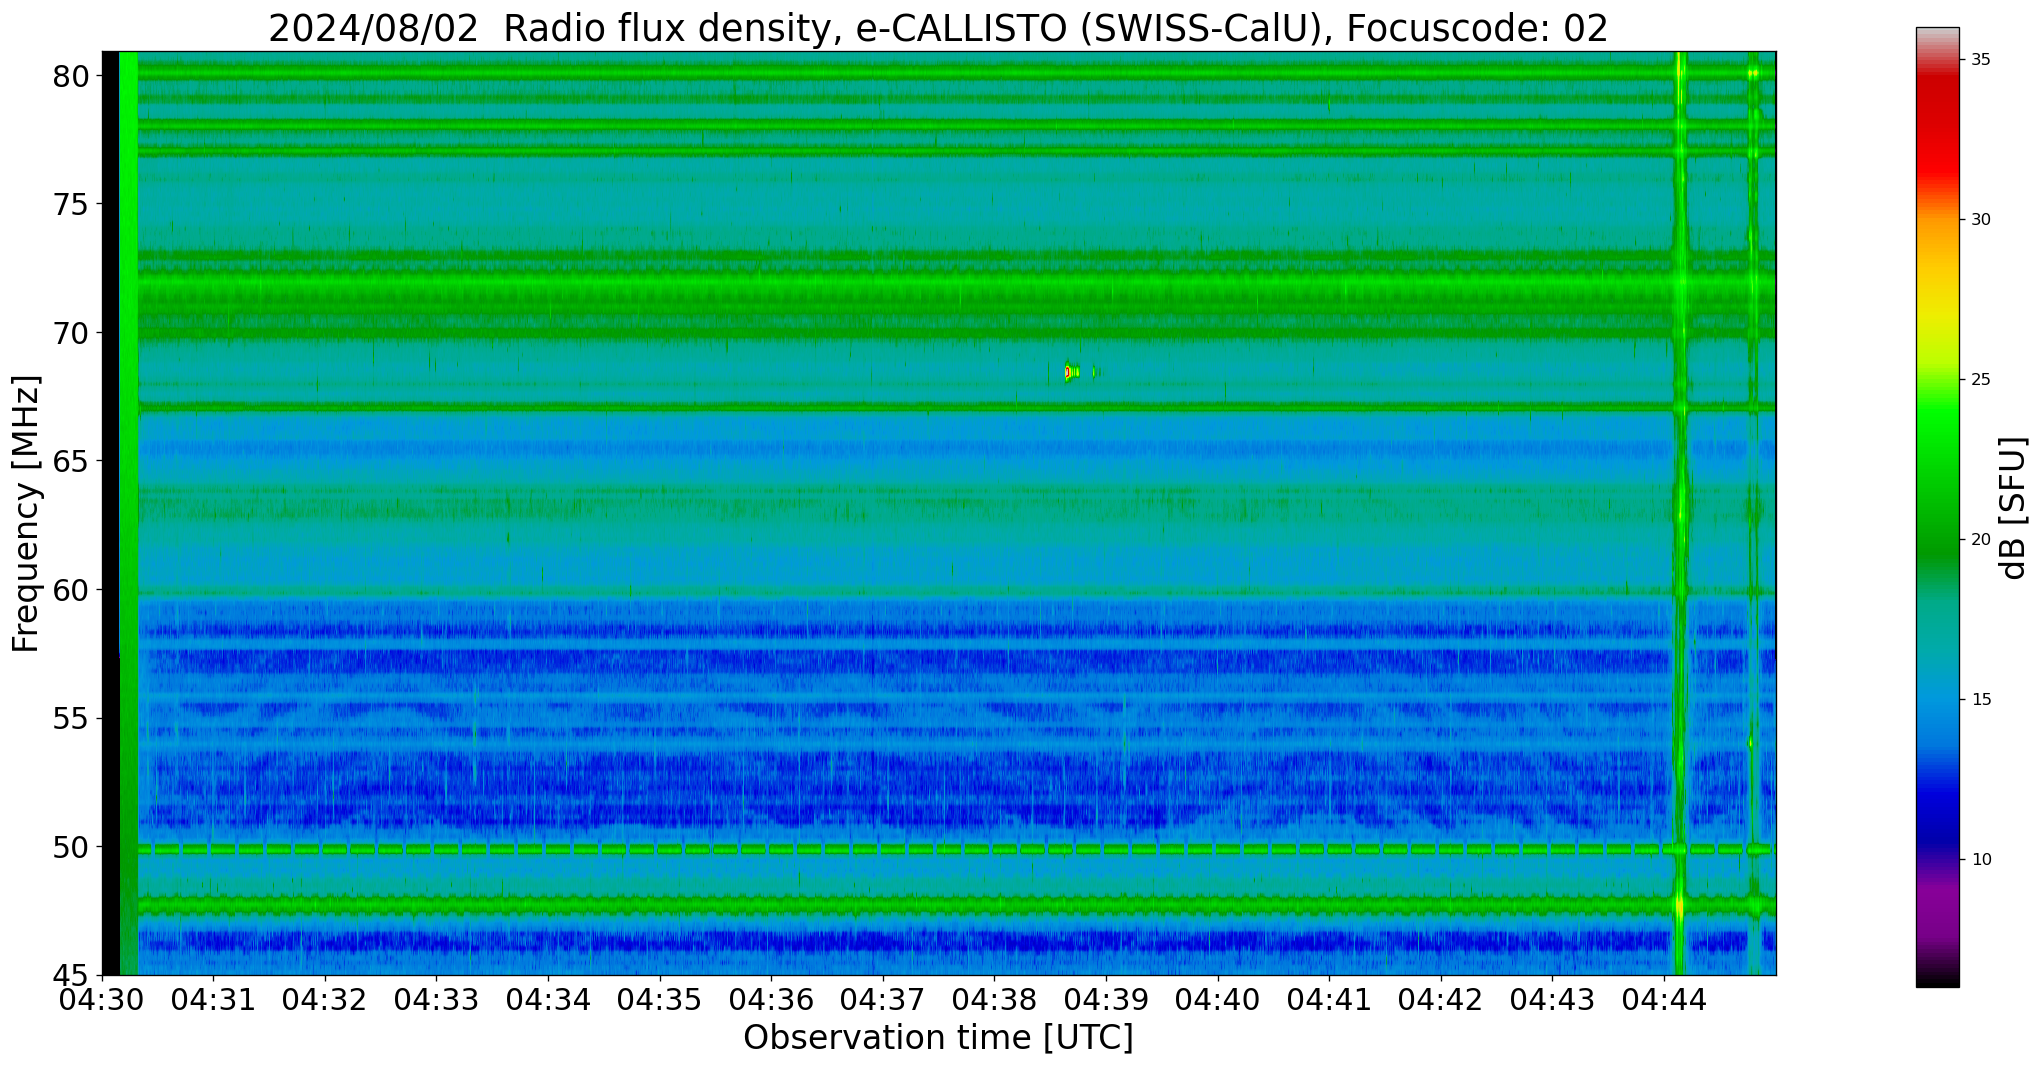Click the bright green vertical band after 04:30
Viewport: 2043px width, 1067px height.
[129, 513]
